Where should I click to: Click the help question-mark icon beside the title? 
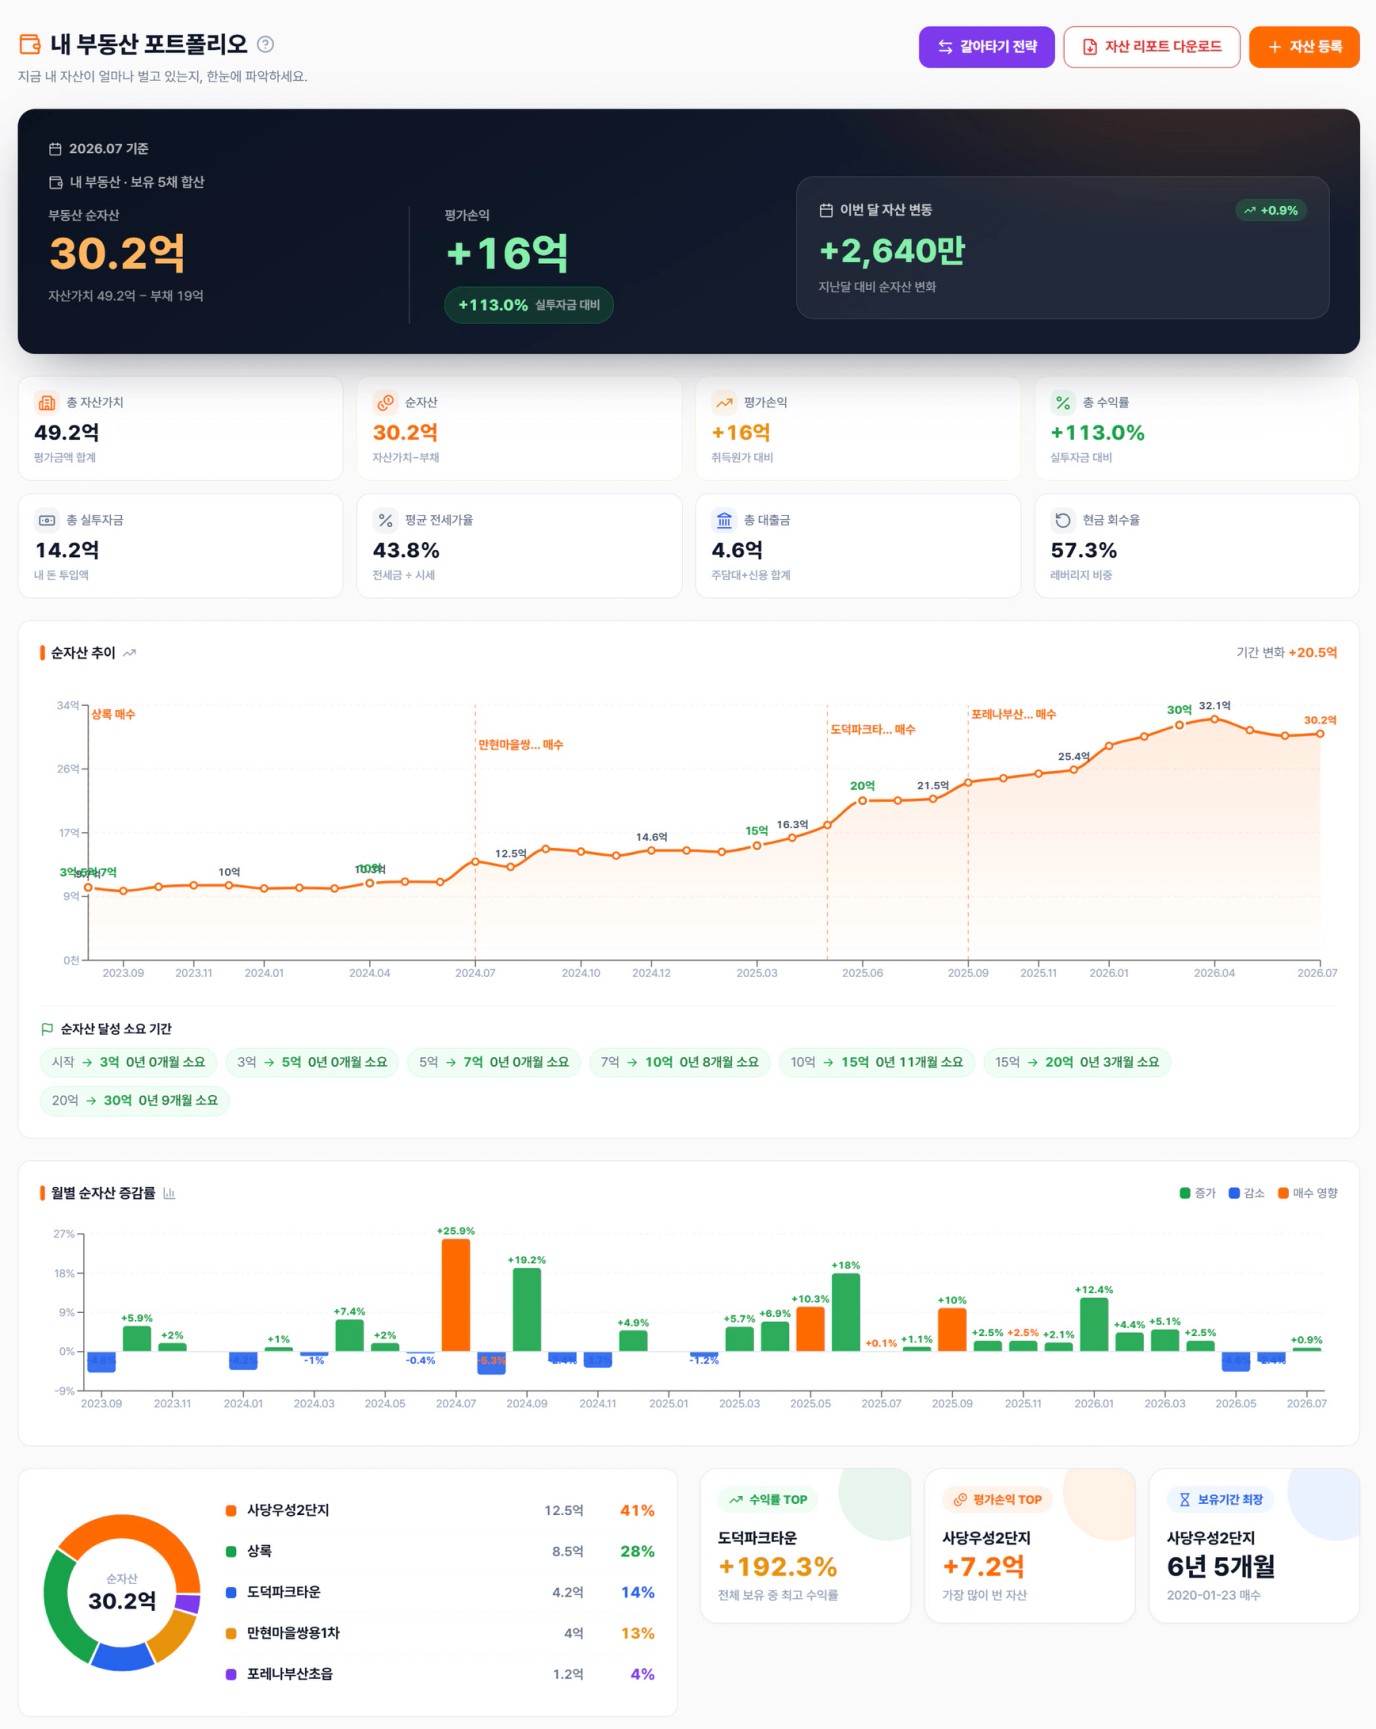[x=265, y=44]
